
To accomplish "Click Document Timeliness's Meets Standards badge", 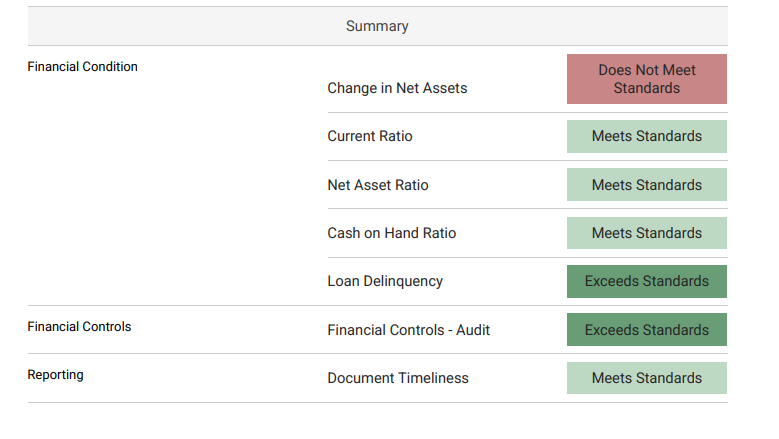I will point(647,378).
